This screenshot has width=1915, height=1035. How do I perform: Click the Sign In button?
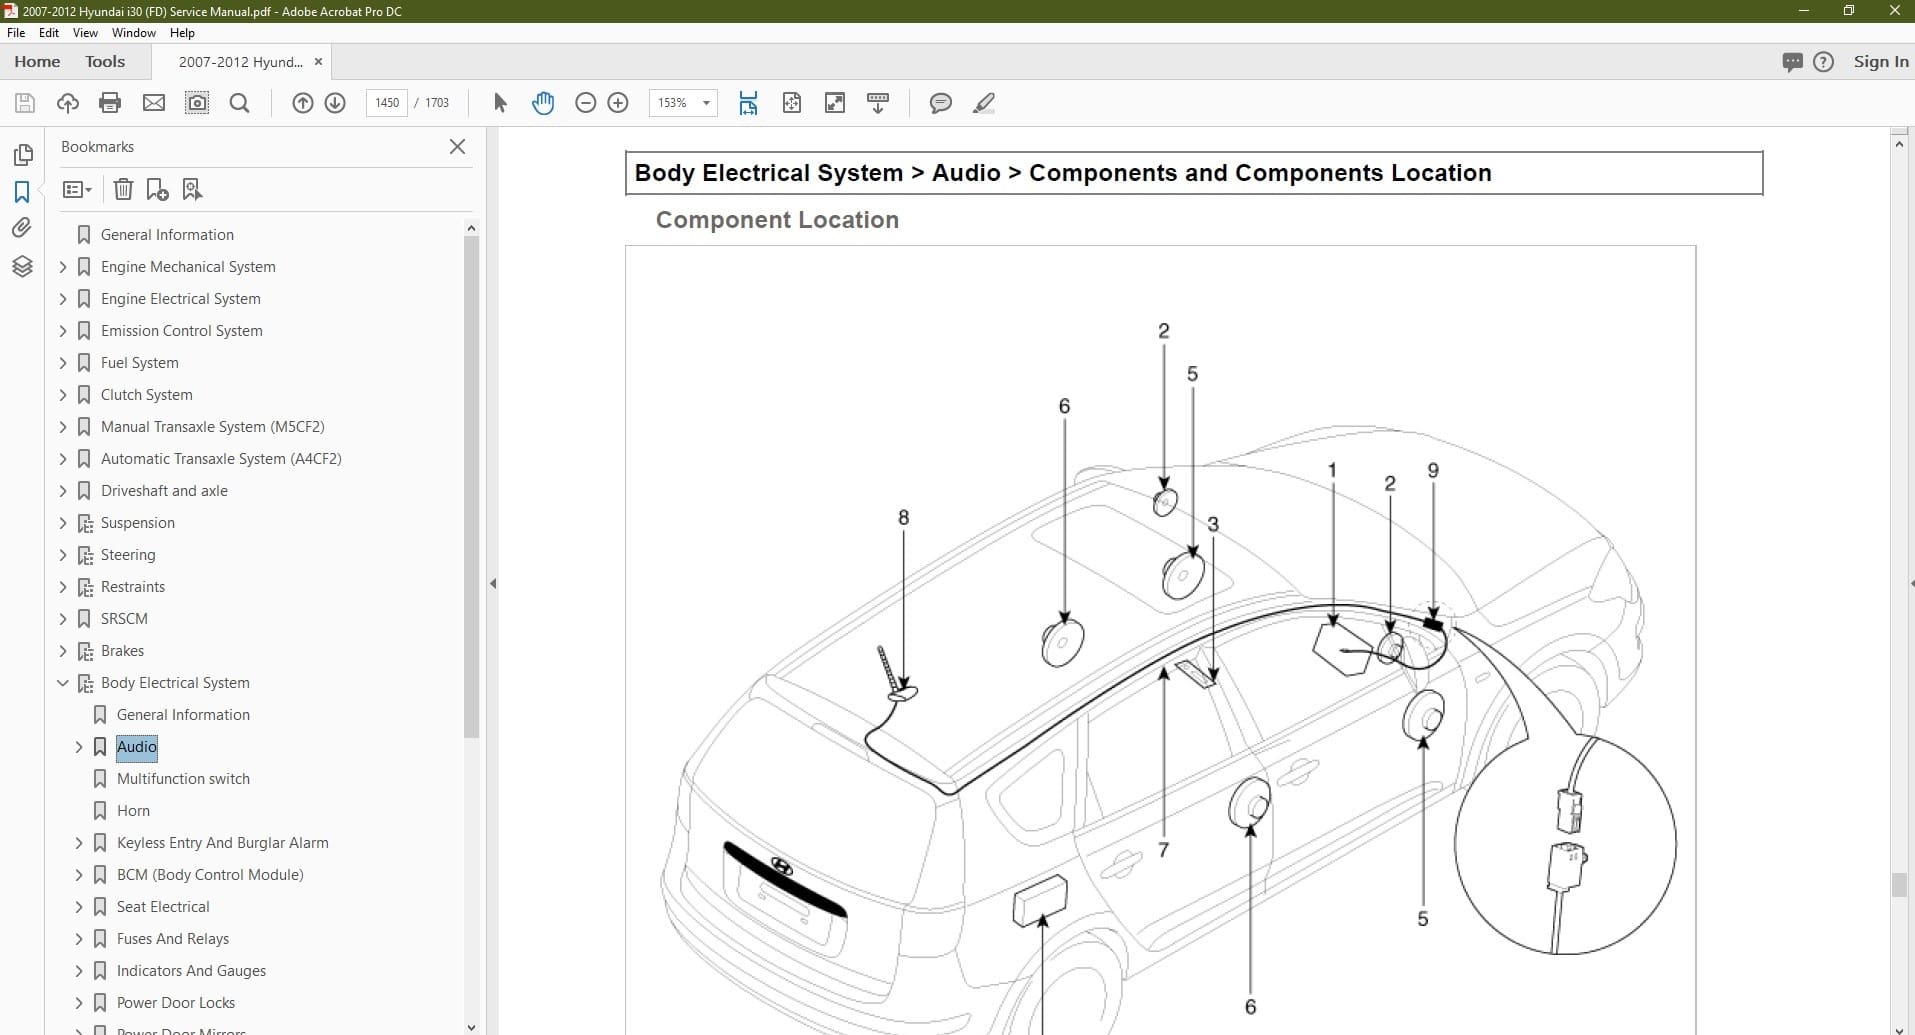1881,62
